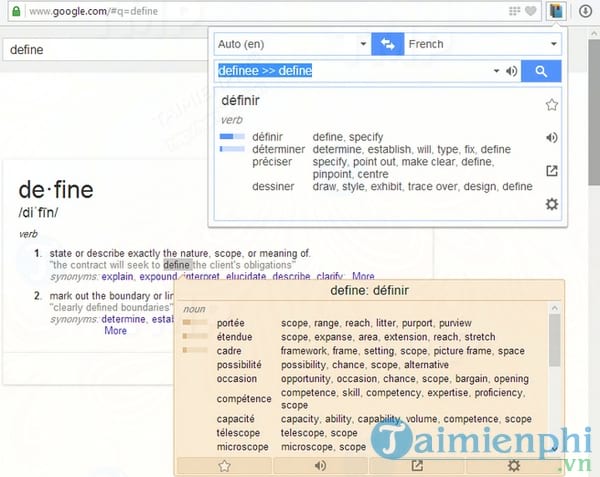The width and height of the screenshot is (600, 477).
Task: Click 'occasion' in the noun list
Action: tap(237, 379)
